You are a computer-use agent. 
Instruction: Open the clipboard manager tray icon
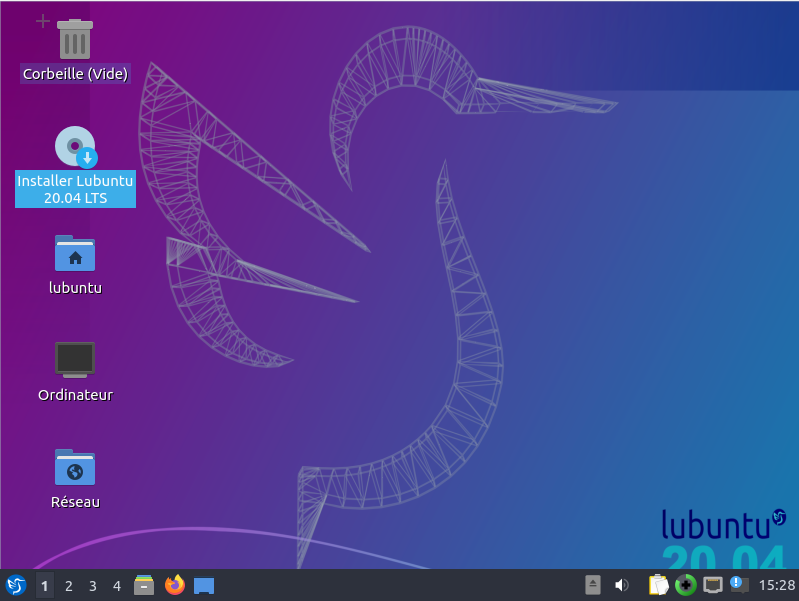(x=658, y=585)
